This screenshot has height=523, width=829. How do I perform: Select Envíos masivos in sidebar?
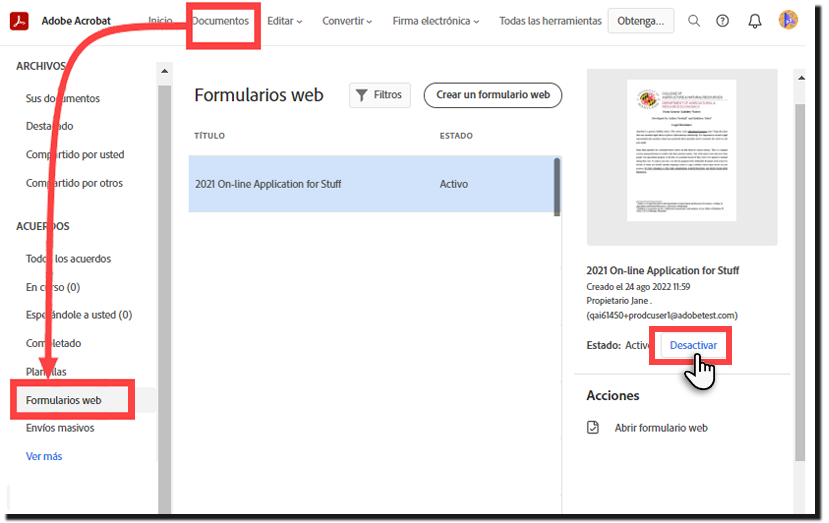60,428
